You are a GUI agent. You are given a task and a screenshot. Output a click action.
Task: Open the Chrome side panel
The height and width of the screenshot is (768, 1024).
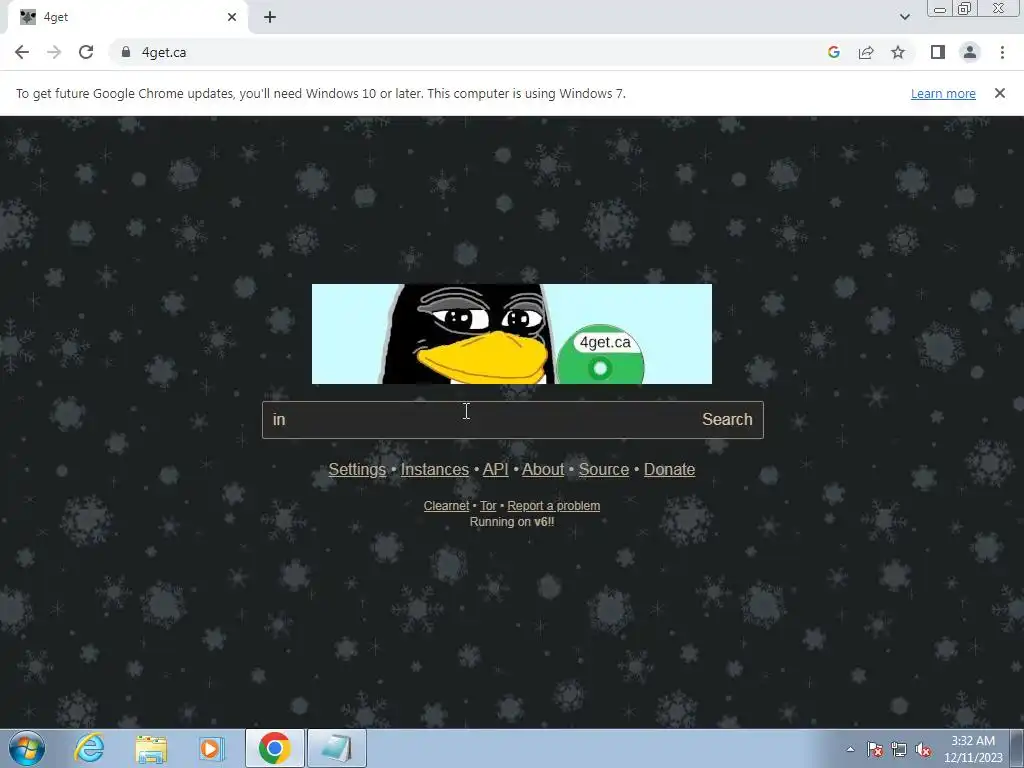click(938, 52)
